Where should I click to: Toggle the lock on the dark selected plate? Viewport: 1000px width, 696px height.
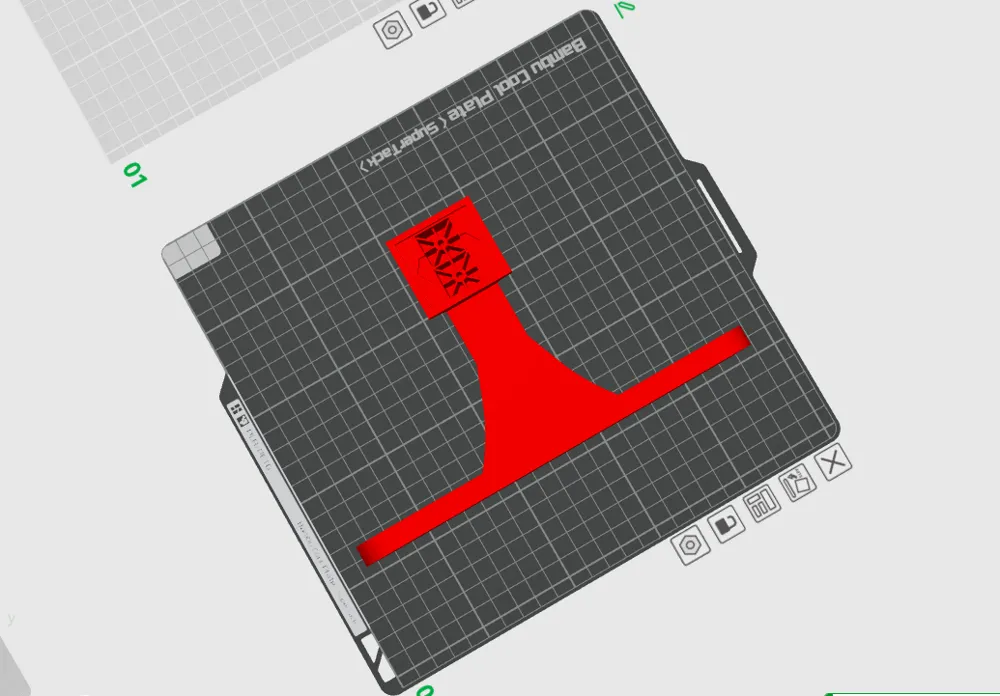pos(726,524)
